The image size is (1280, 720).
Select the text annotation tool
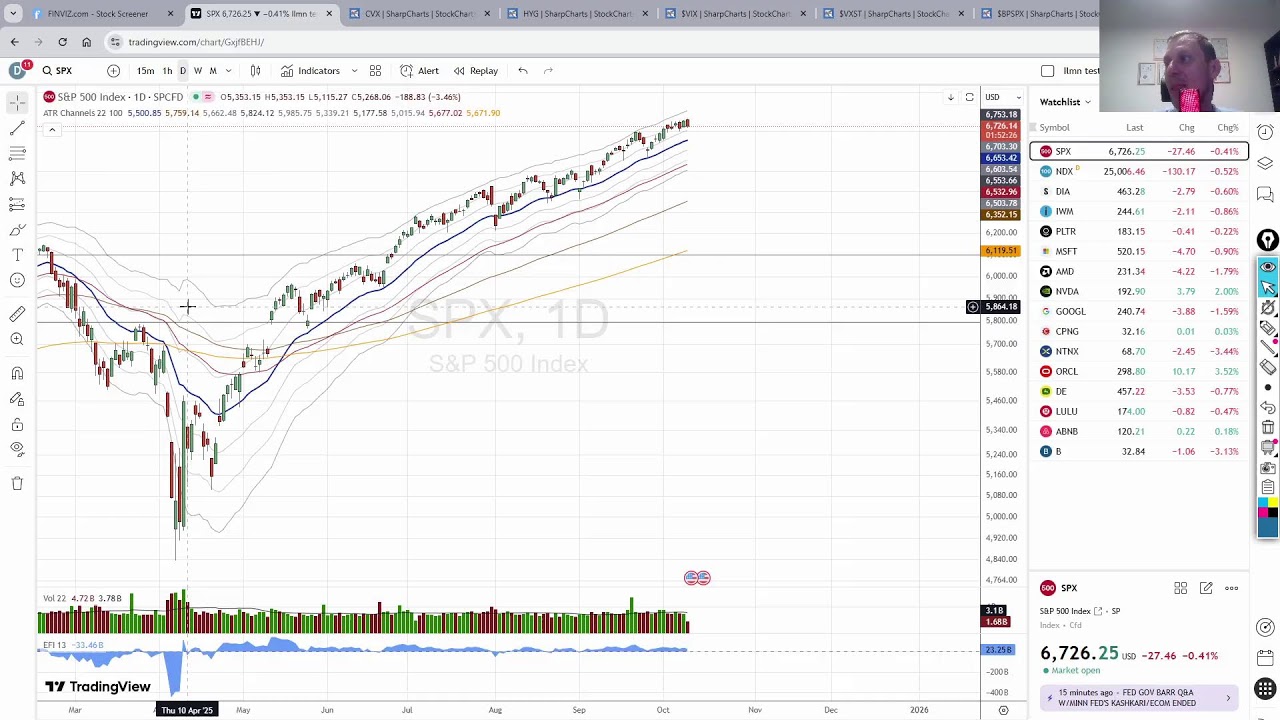[17, 255]
